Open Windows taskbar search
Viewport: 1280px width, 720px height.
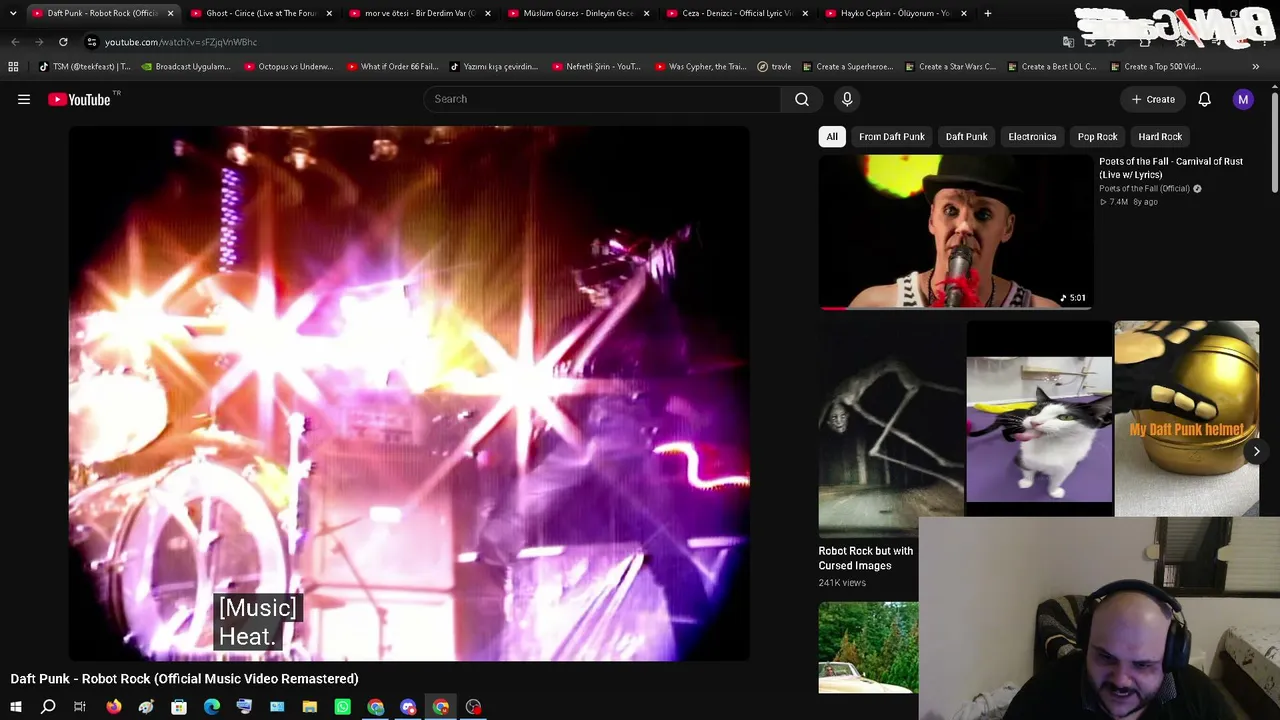pyautogui.click(x=48, y=707)
